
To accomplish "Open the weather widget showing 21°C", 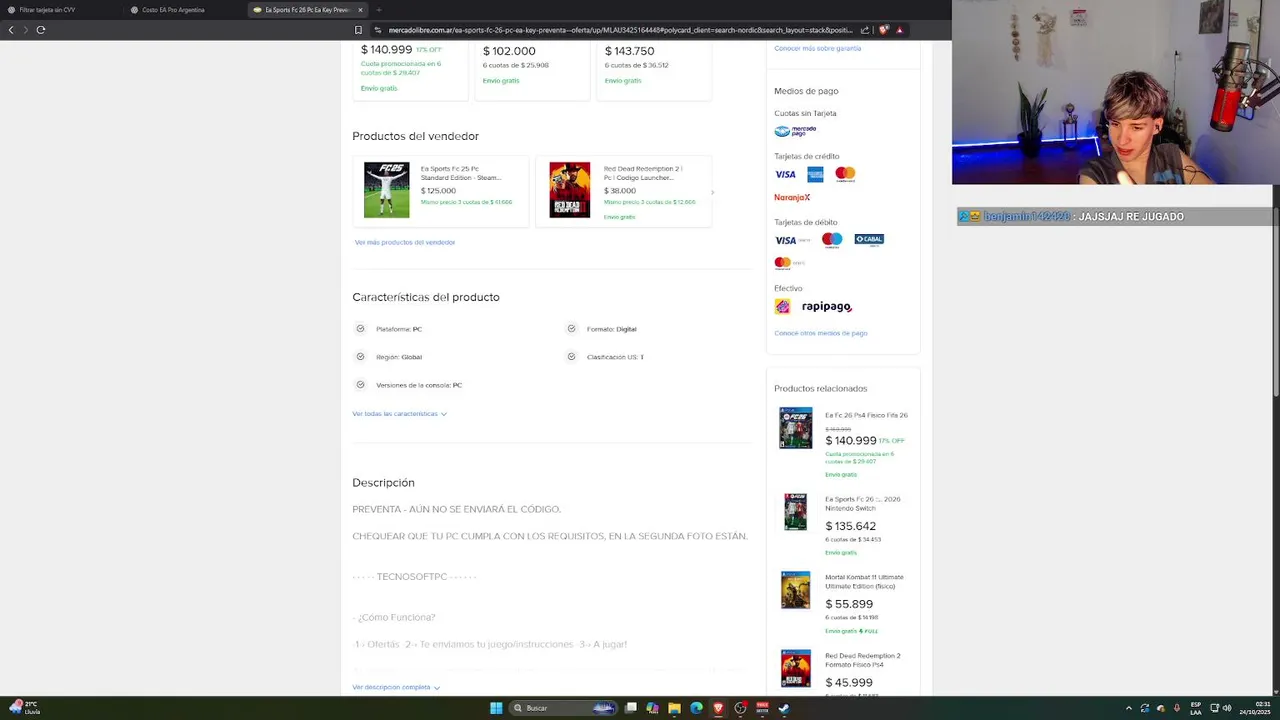I will pos(24,708).
